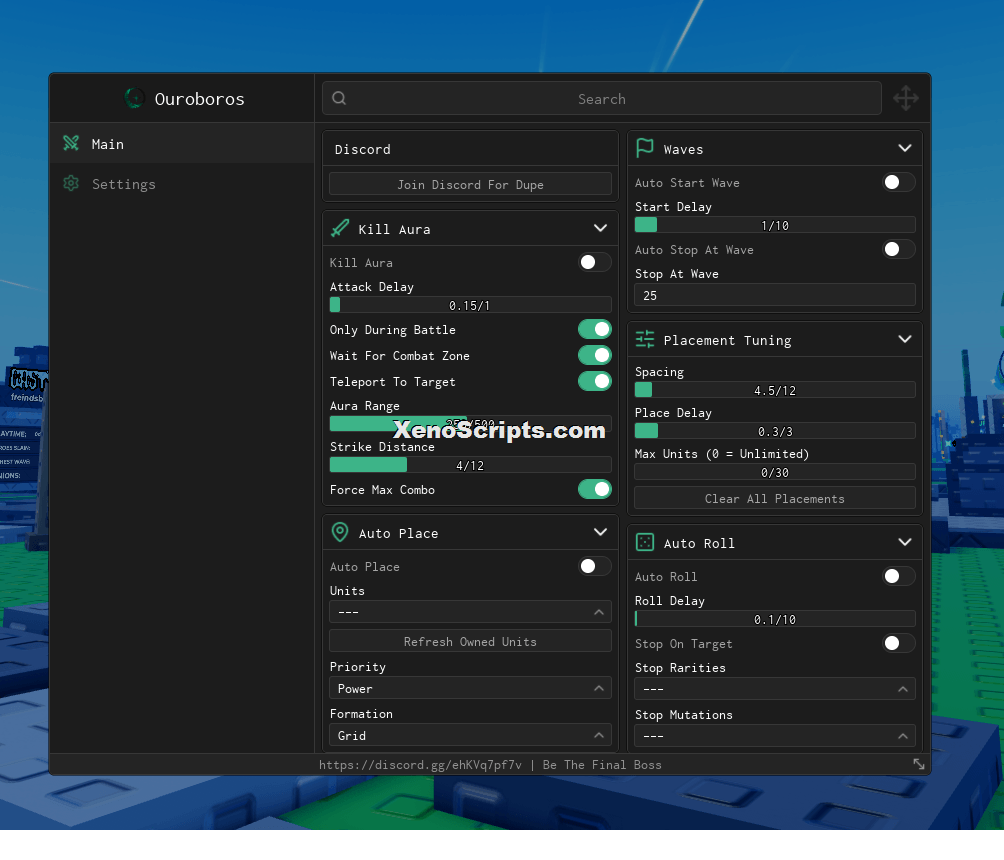Enable the Auto Roll toggle
The width and height of the screenshot is (1004, 860).
(x=898, y=576)
